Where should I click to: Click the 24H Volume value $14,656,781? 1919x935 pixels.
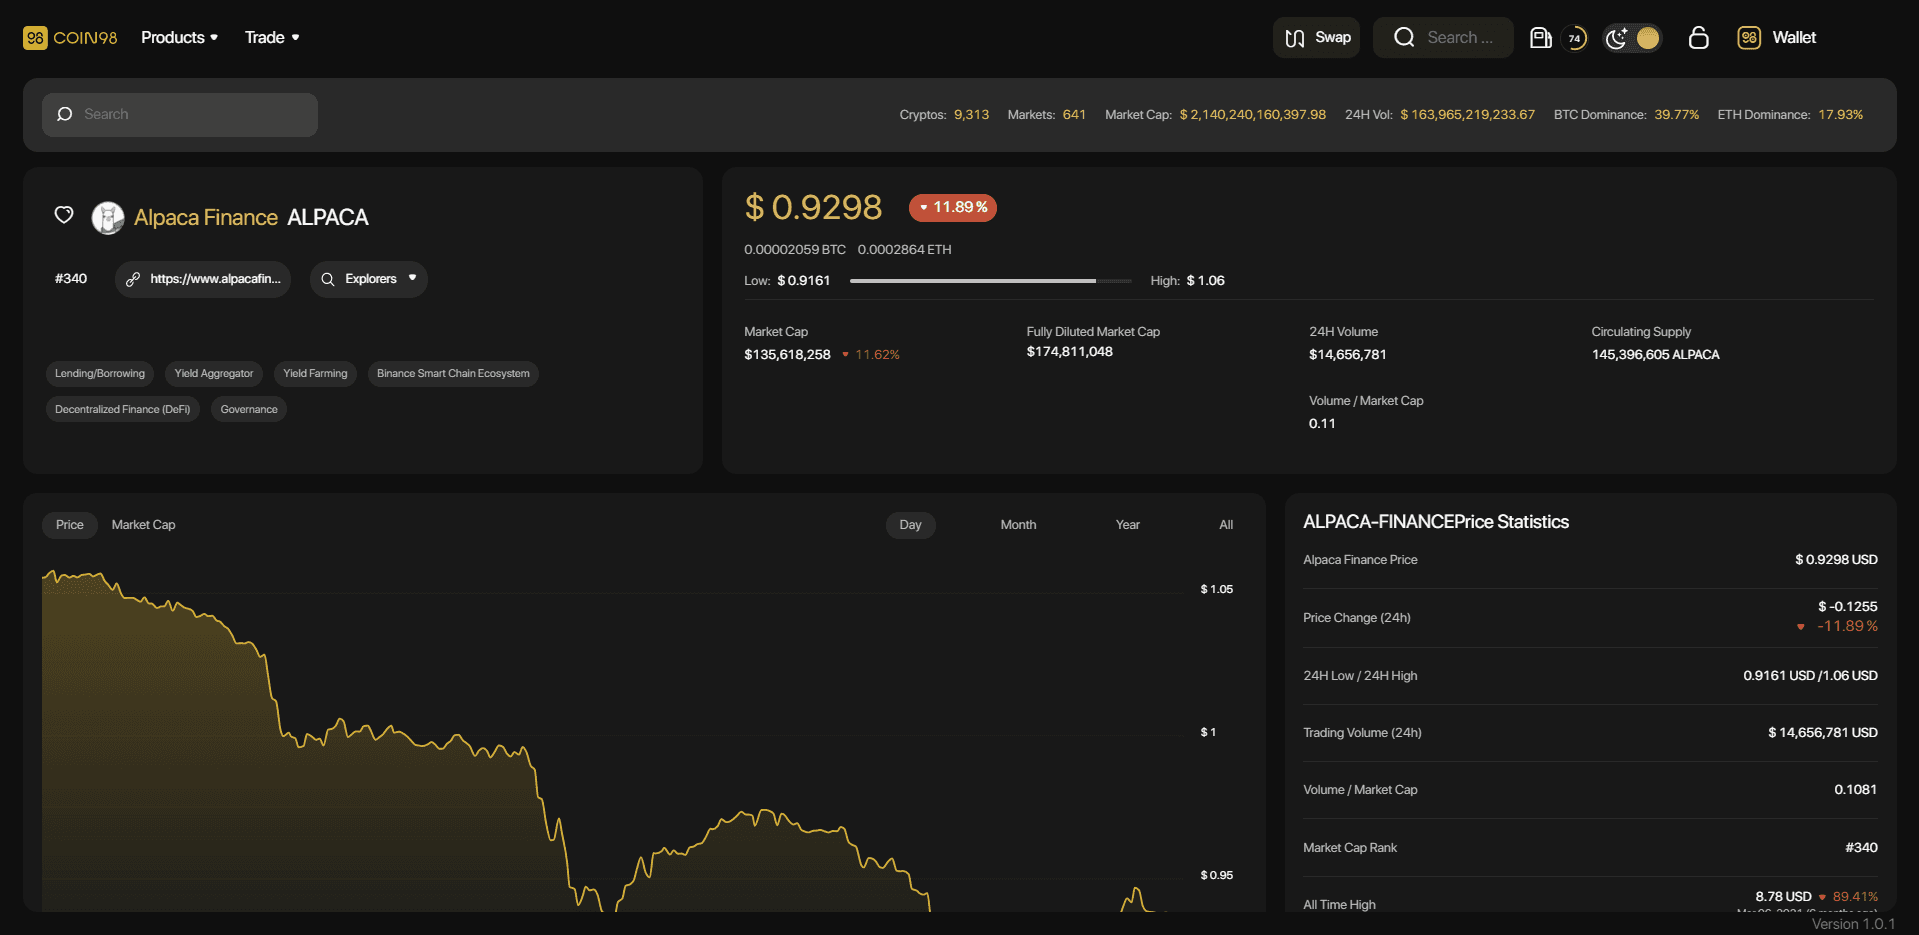[1347, 355]
